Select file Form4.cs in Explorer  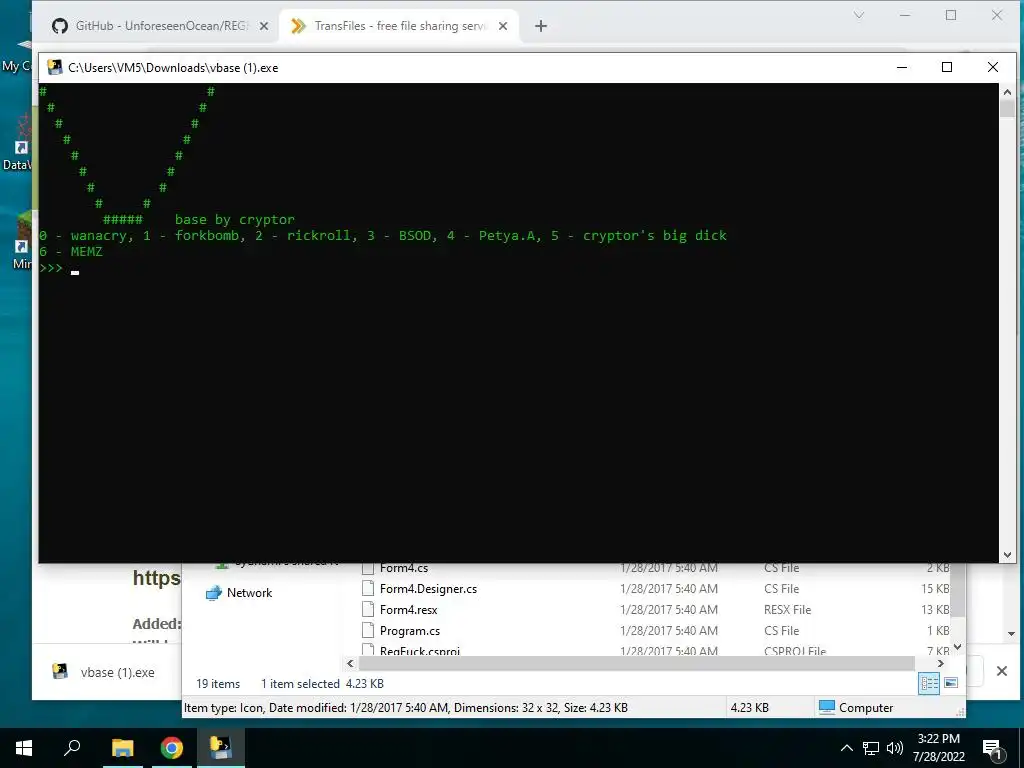[404, 568]
